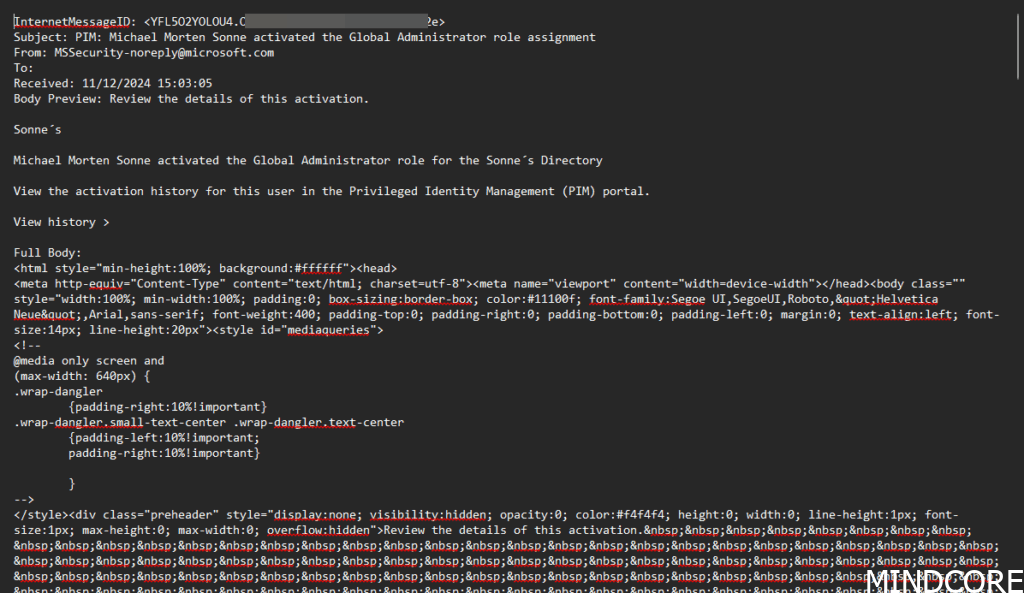Click the empty To: field line

click(x=24, y=68)
